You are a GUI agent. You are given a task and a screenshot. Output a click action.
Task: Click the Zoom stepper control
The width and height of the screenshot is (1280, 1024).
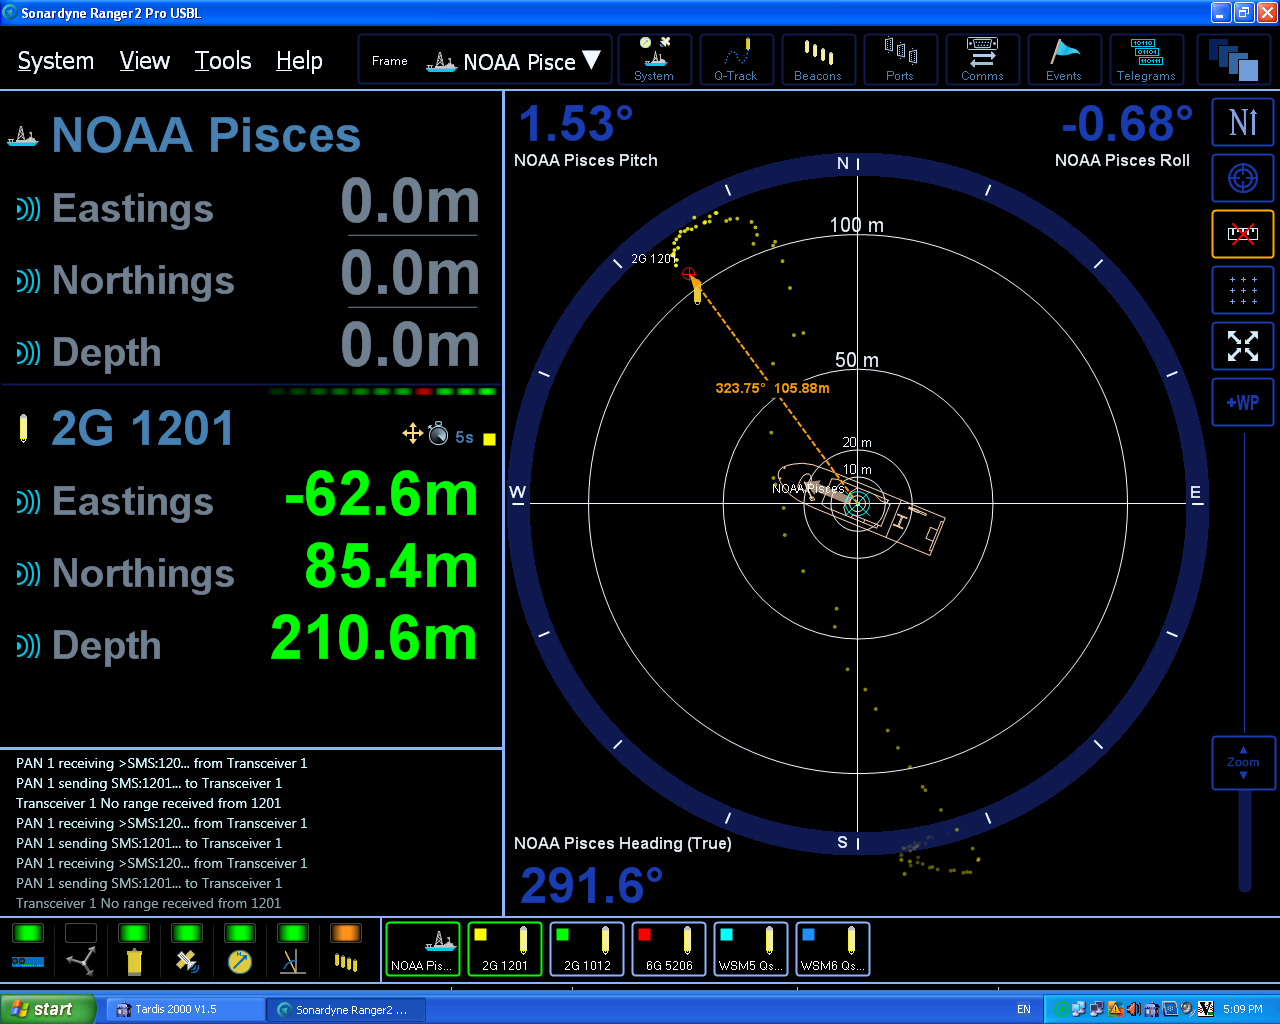(x=1243, y=762)
